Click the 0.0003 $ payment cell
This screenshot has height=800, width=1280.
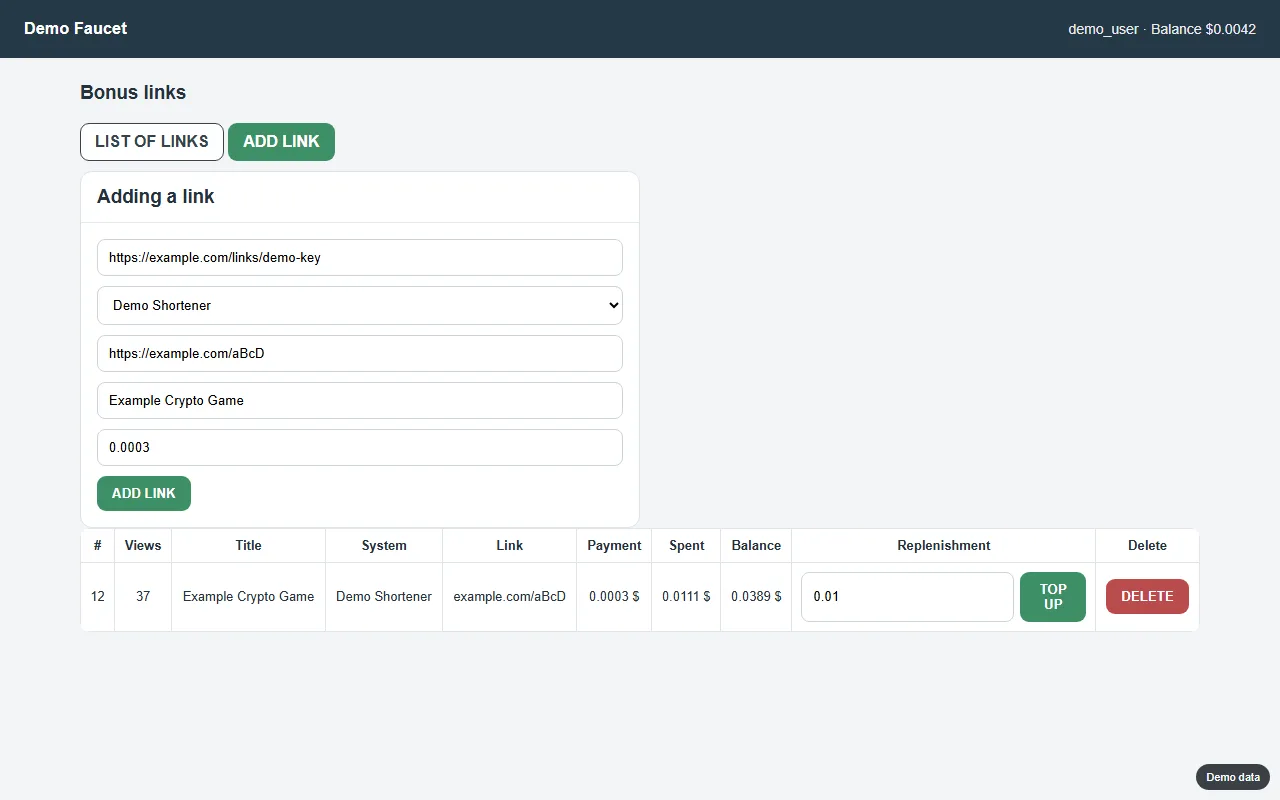pyautogui.click(x=614, y=596)
